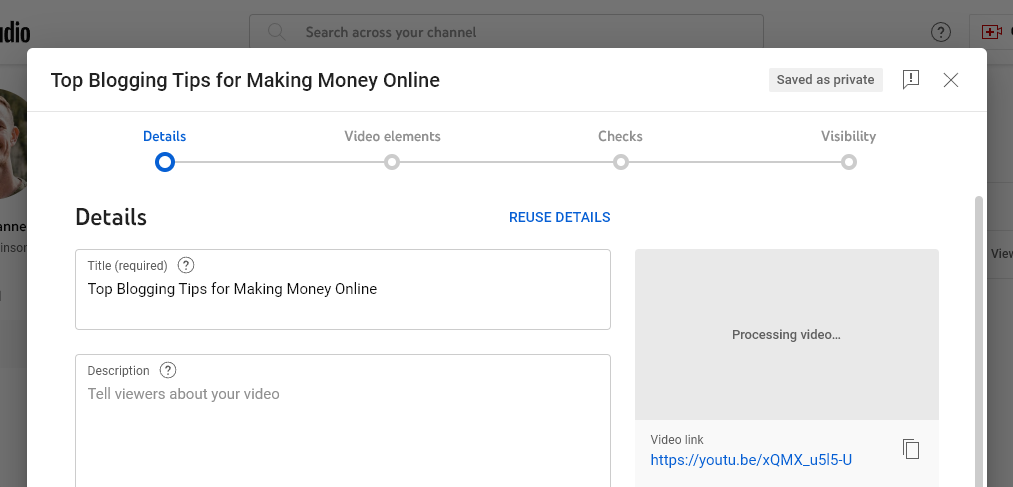1013x487 pixels.
Task: Switch to the Visibility step
Action: point(848,161)
